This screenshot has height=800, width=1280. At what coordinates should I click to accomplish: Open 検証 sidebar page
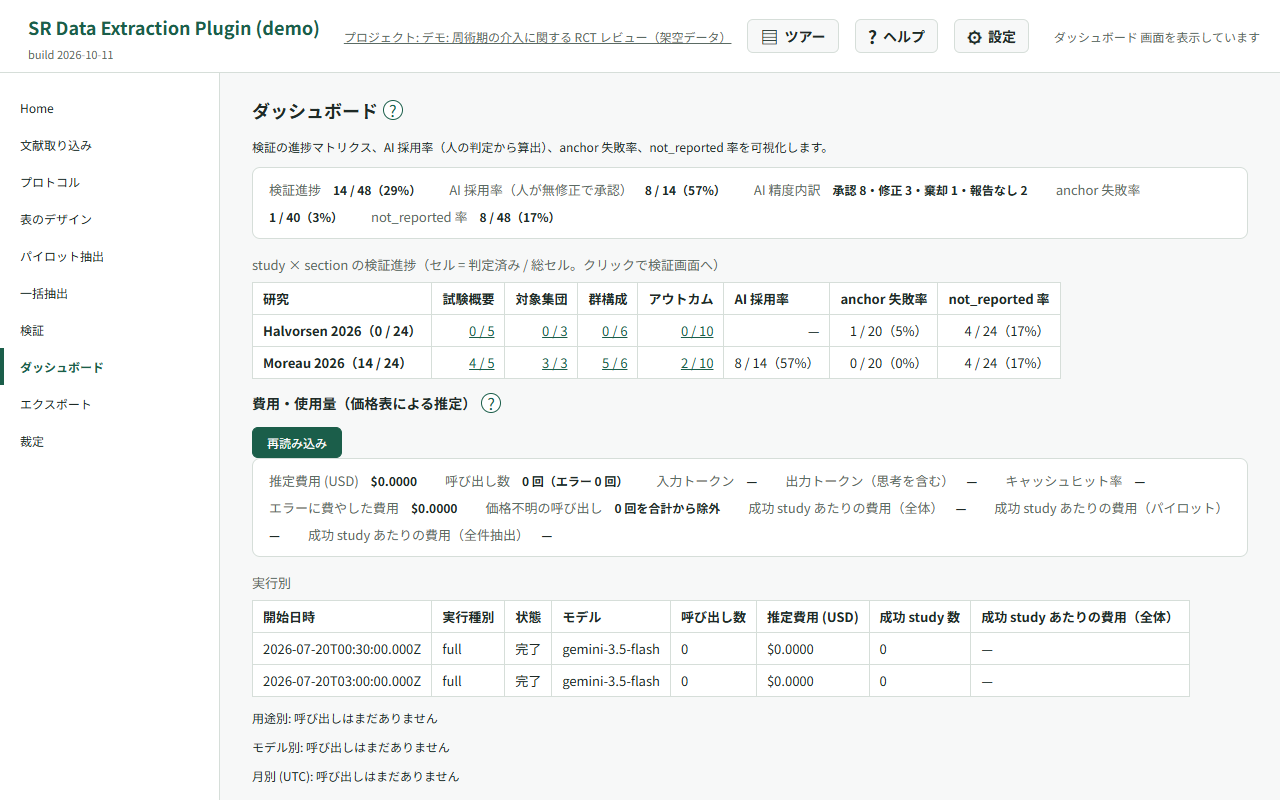pos(110,331)
